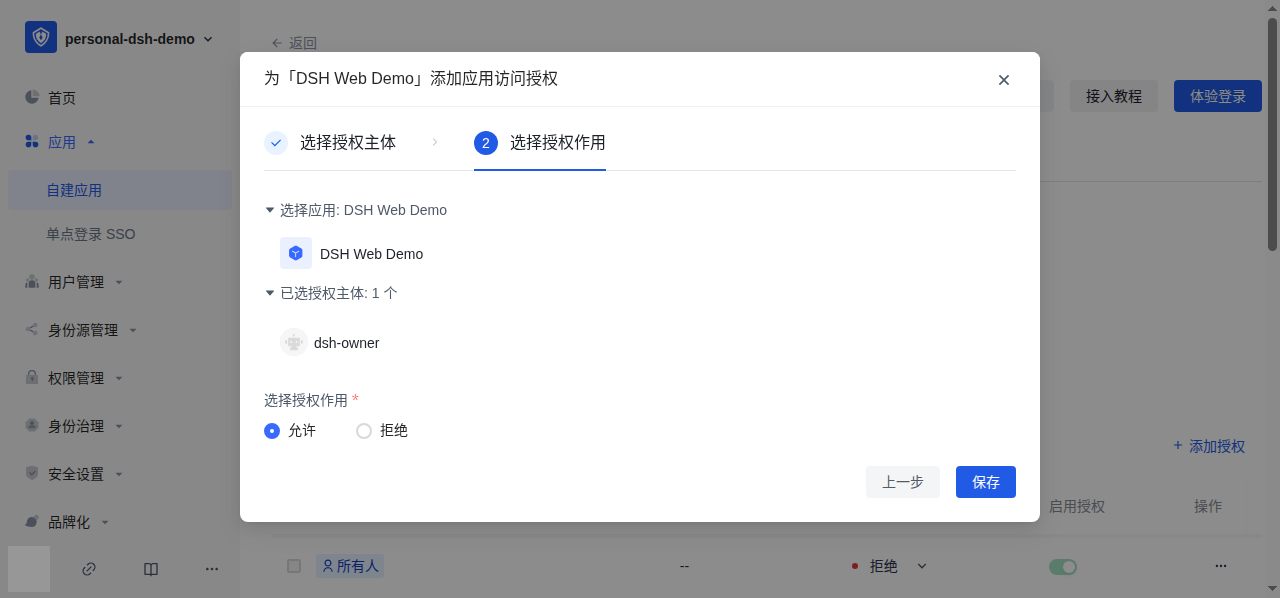
Task: Click the 应用 apps icon in sidebar
Action: (x=32, y=141)
